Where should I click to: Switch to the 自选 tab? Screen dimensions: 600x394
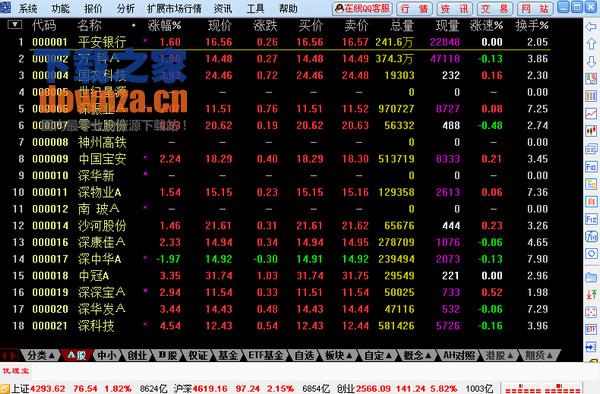pos(304,355)
